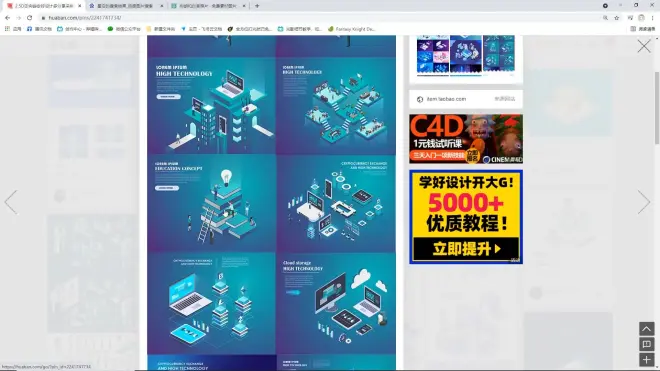Open the zoom magnifier icon in address bar
The image size is (660, 371).
click(605, 18)
